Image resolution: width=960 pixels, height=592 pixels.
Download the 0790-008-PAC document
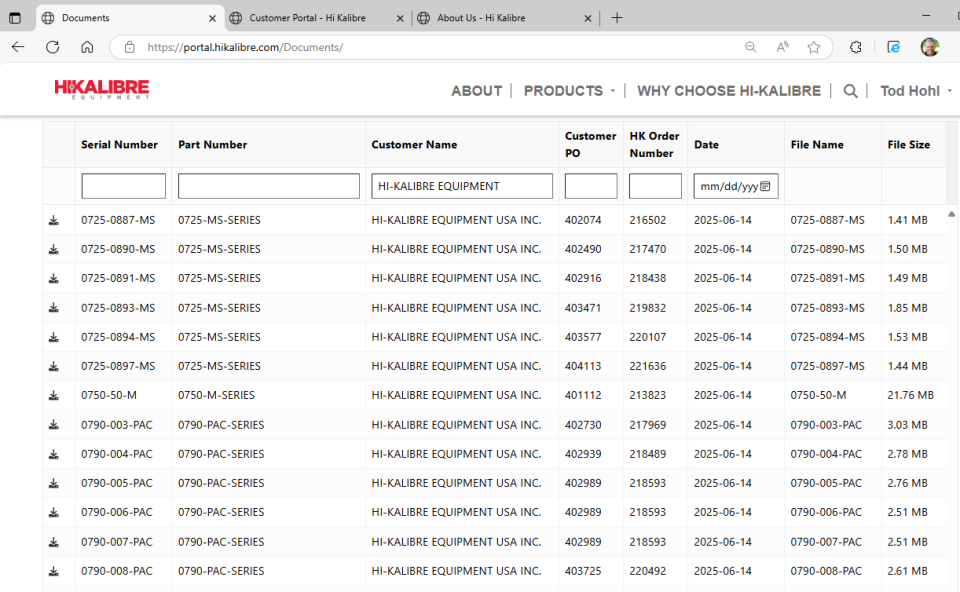[x=54, y=571]
